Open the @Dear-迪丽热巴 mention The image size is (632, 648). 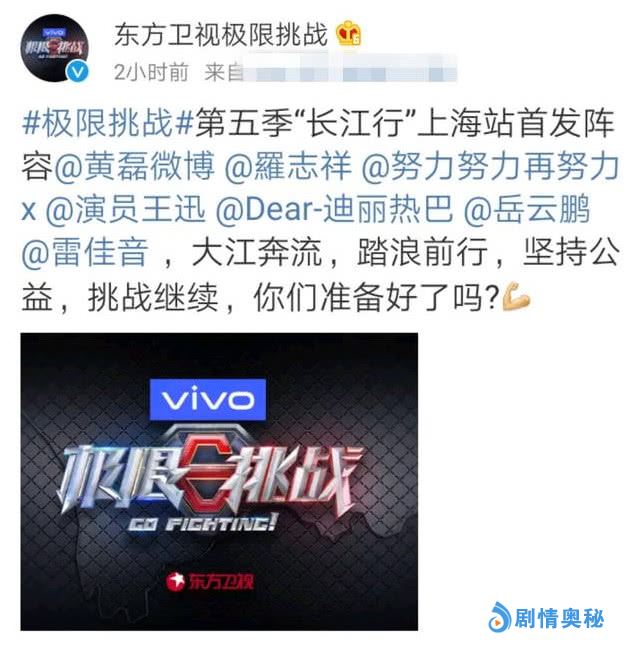(x=334, y=209)
